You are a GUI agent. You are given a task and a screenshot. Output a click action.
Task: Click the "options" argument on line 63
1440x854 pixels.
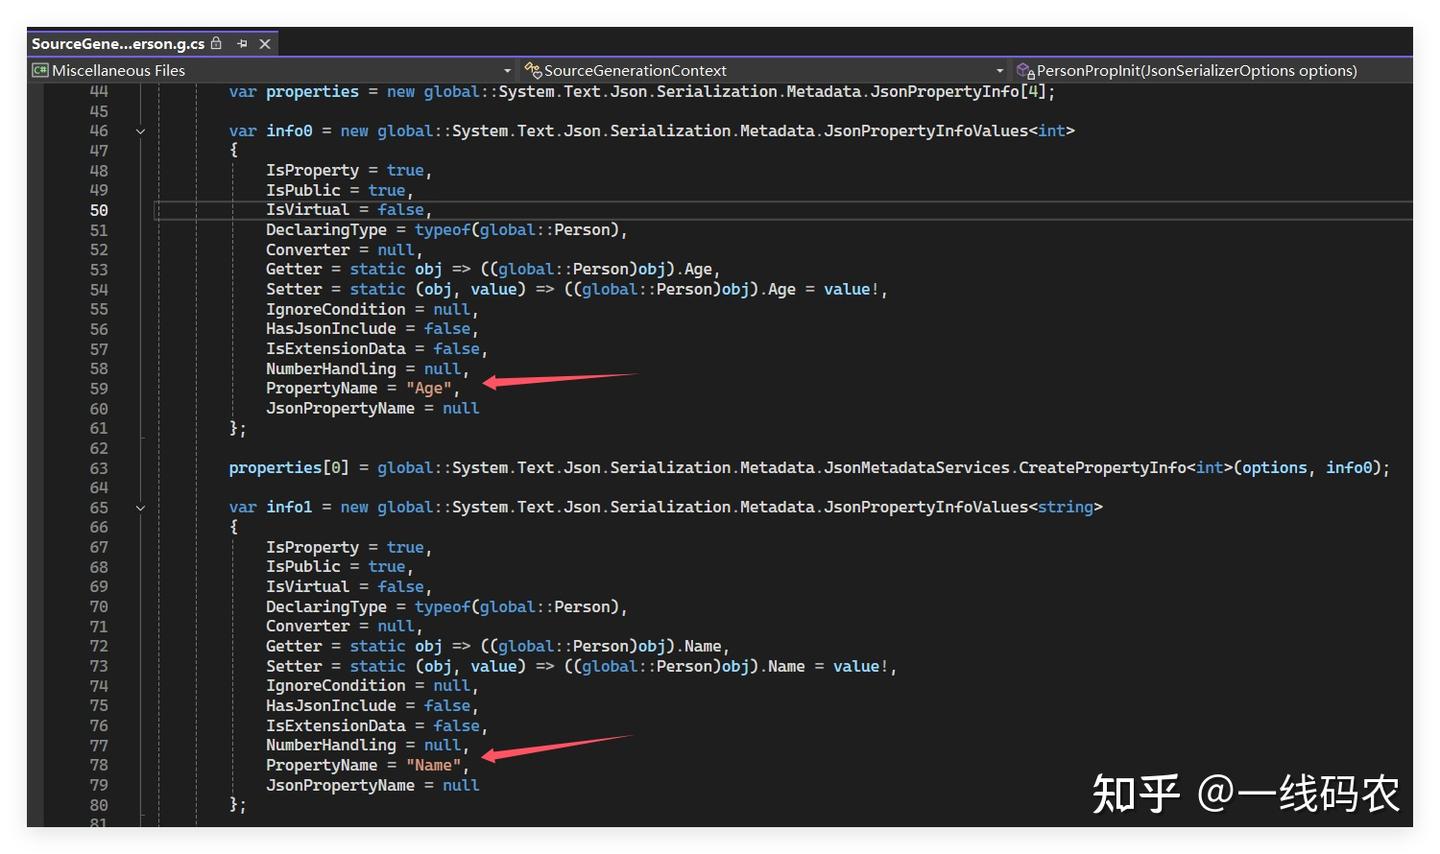click(1275, 468)
